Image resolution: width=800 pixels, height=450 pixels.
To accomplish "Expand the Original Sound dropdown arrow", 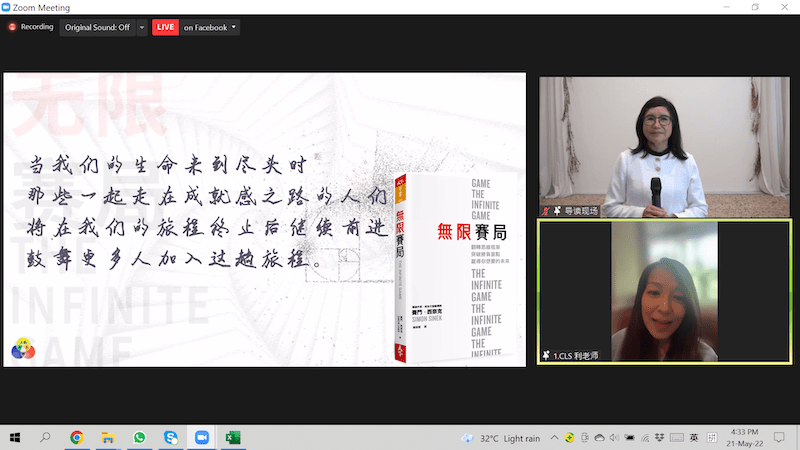I will (x=141, y=27).
